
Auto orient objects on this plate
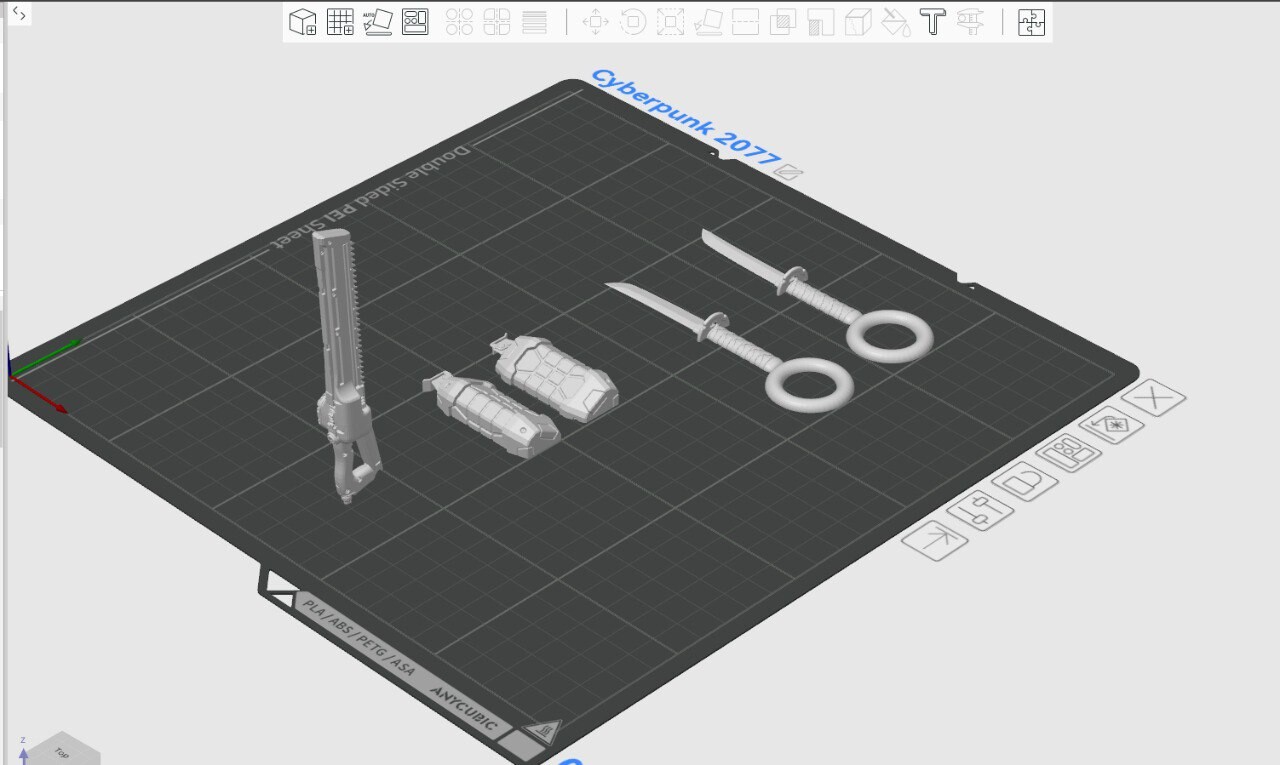pyautogui.click(x=1110, y=426)
